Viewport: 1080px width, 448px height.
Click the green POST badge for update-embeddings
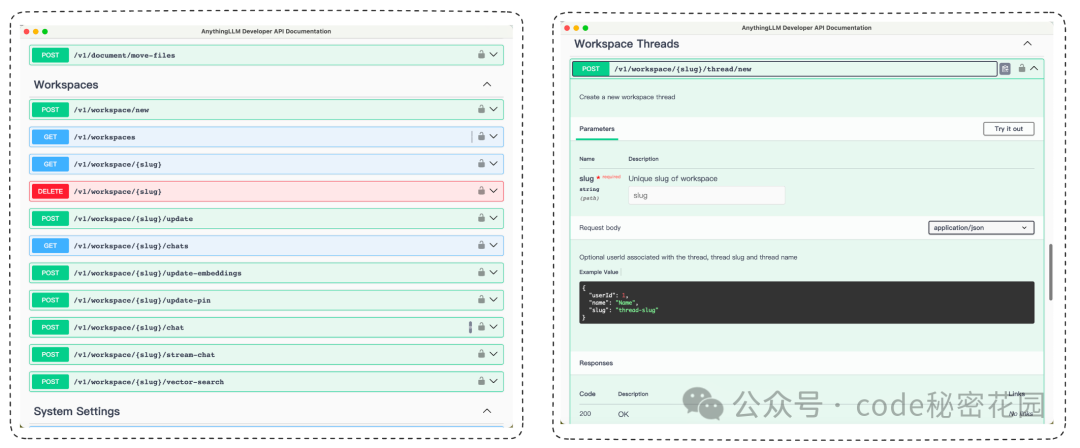point(50,273)
